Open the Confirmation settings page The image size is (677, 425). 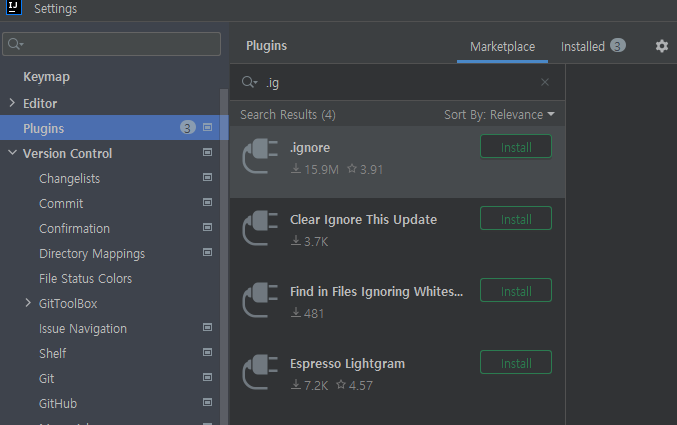(x=74, y=228)
